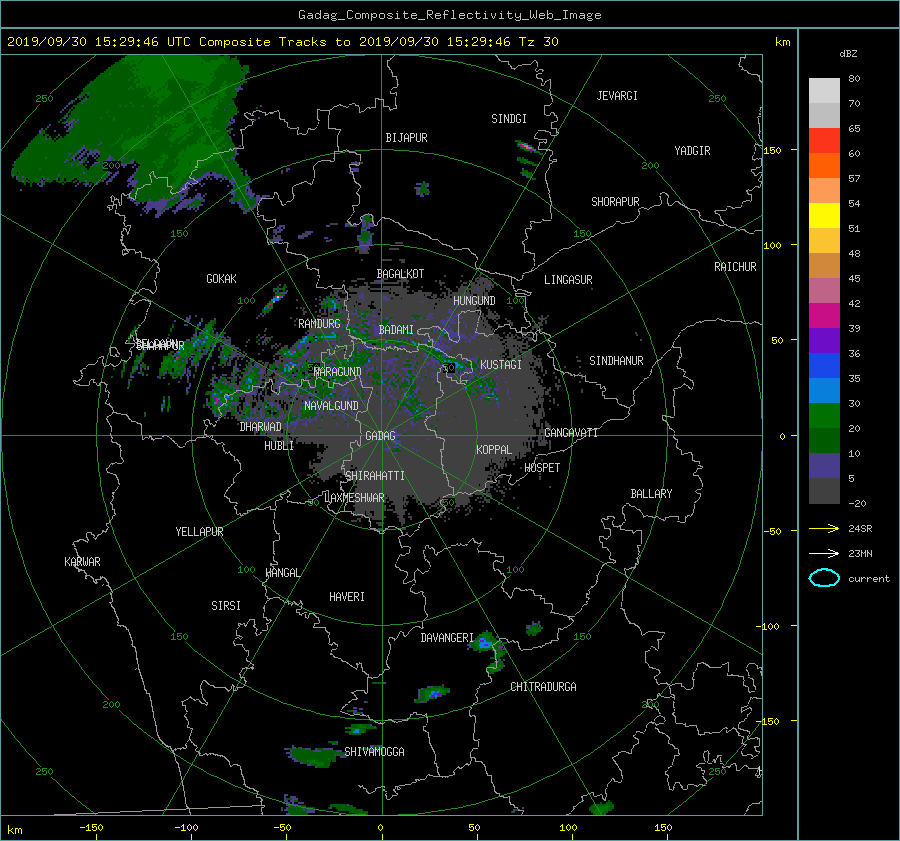
Task: Click the LINGASUR city label
Action: pyautogui.click(x=568, y=280)
